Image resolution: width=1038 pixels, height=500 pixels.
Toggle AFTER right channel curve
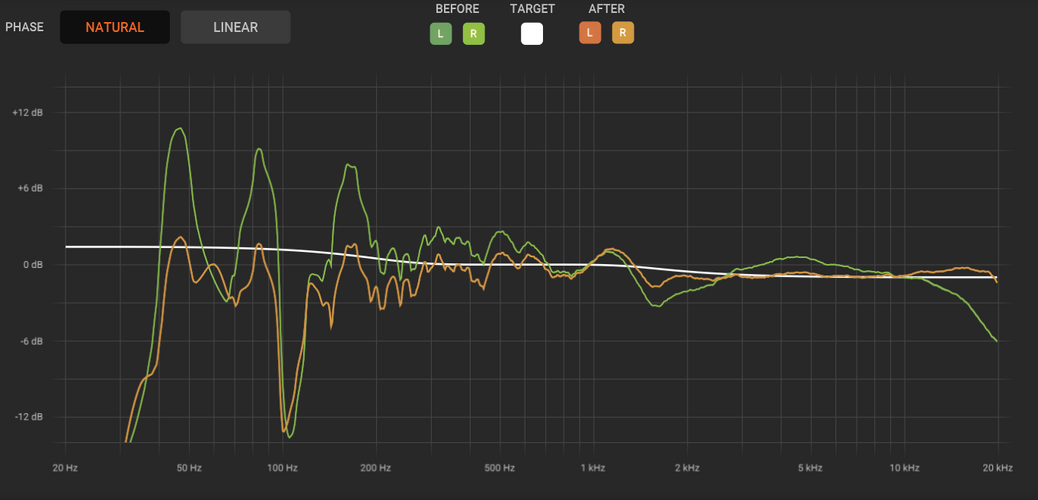[x=622, y=32]
